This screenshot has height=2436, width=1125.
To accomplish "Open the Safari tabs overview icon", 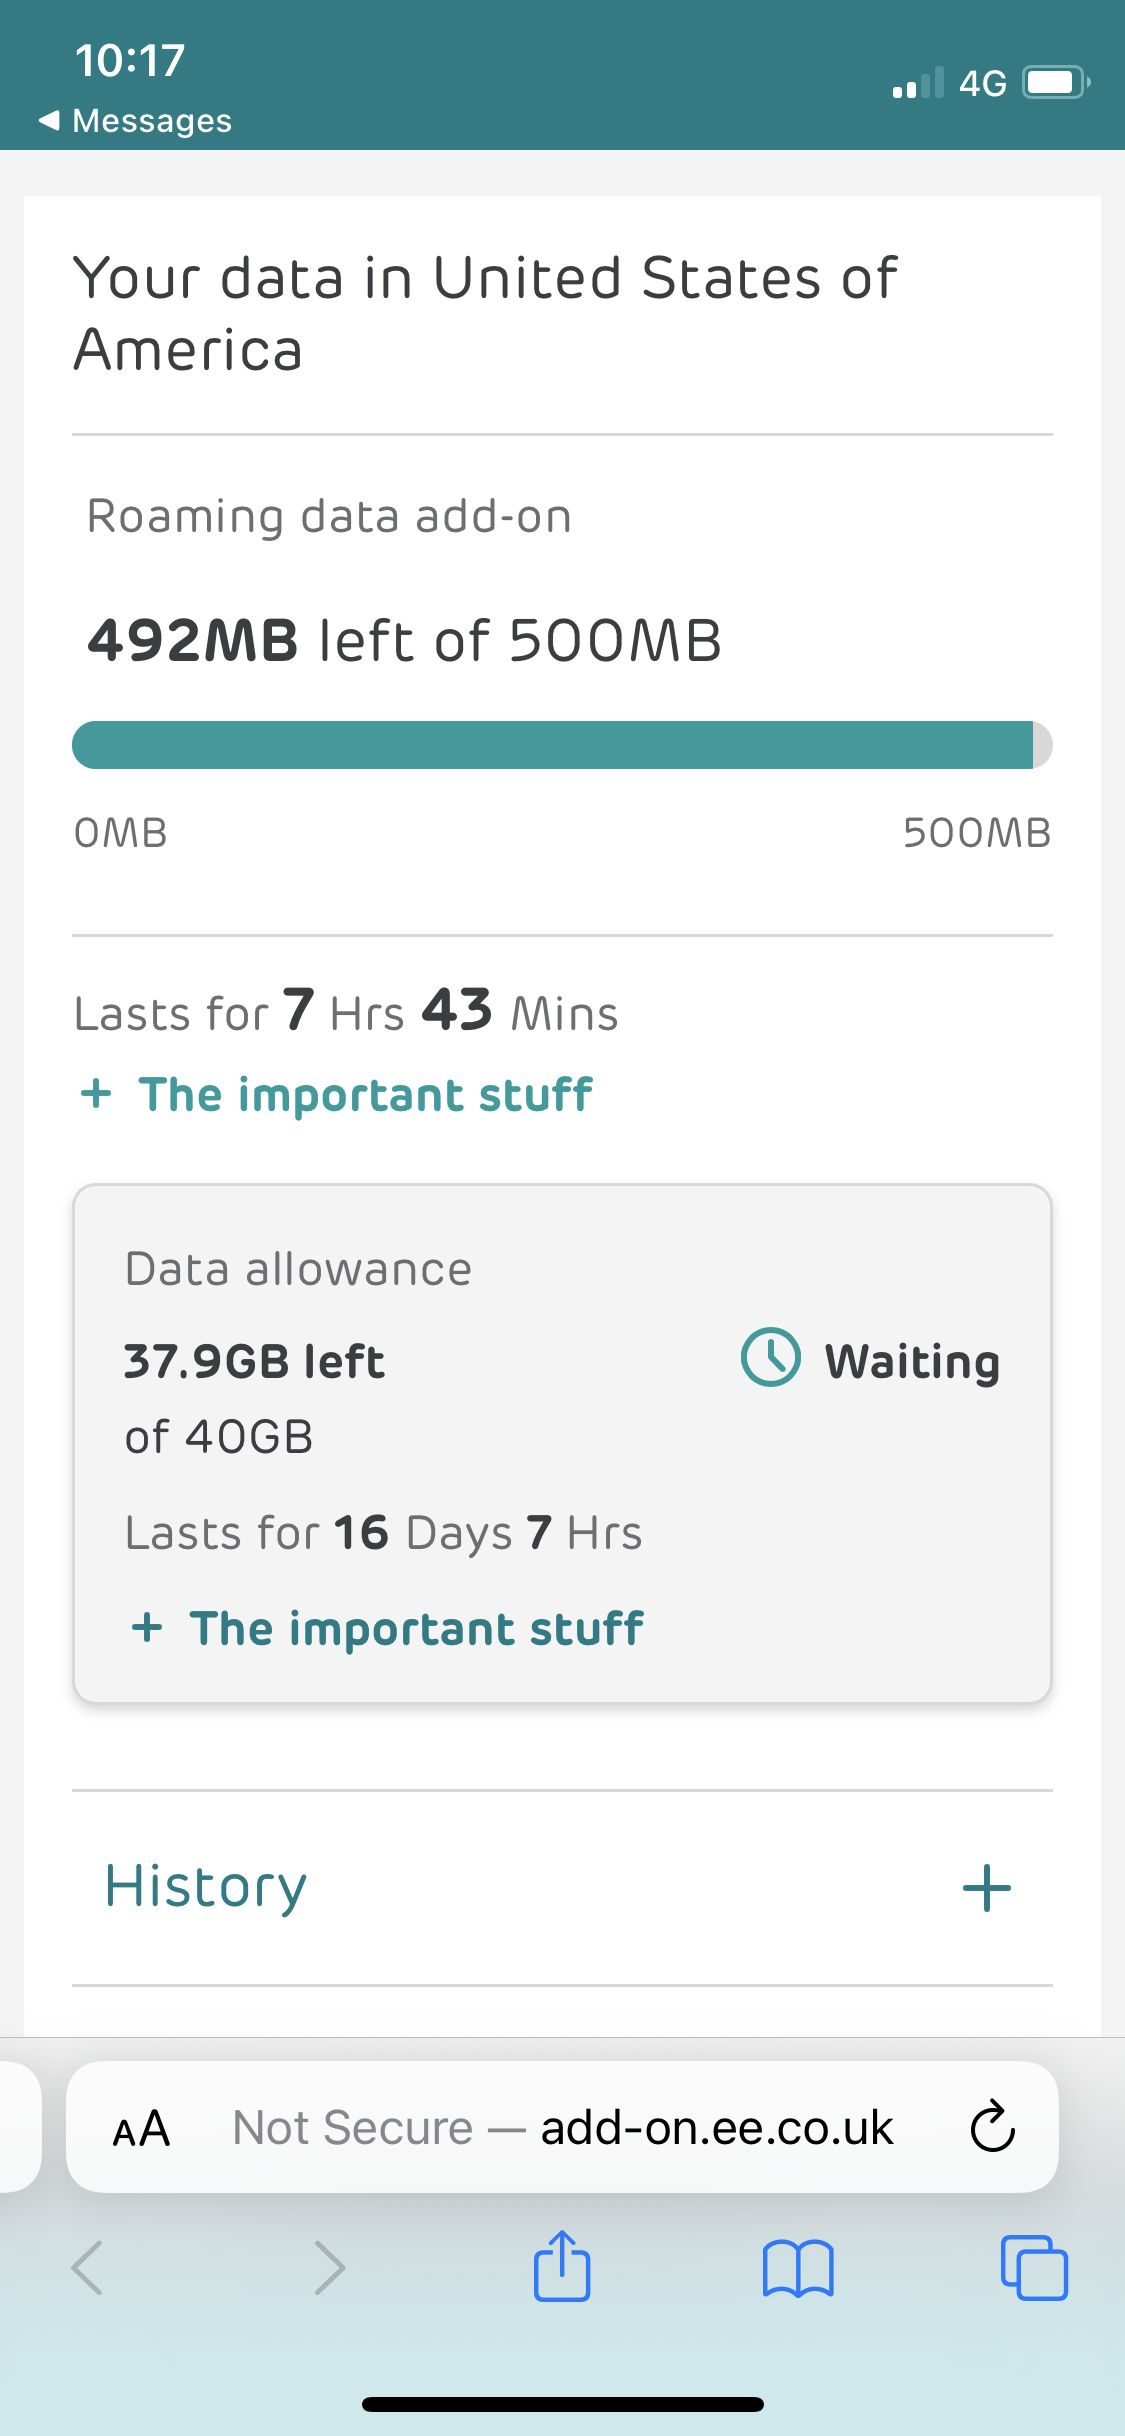I will click(x=1034, y=2268).
